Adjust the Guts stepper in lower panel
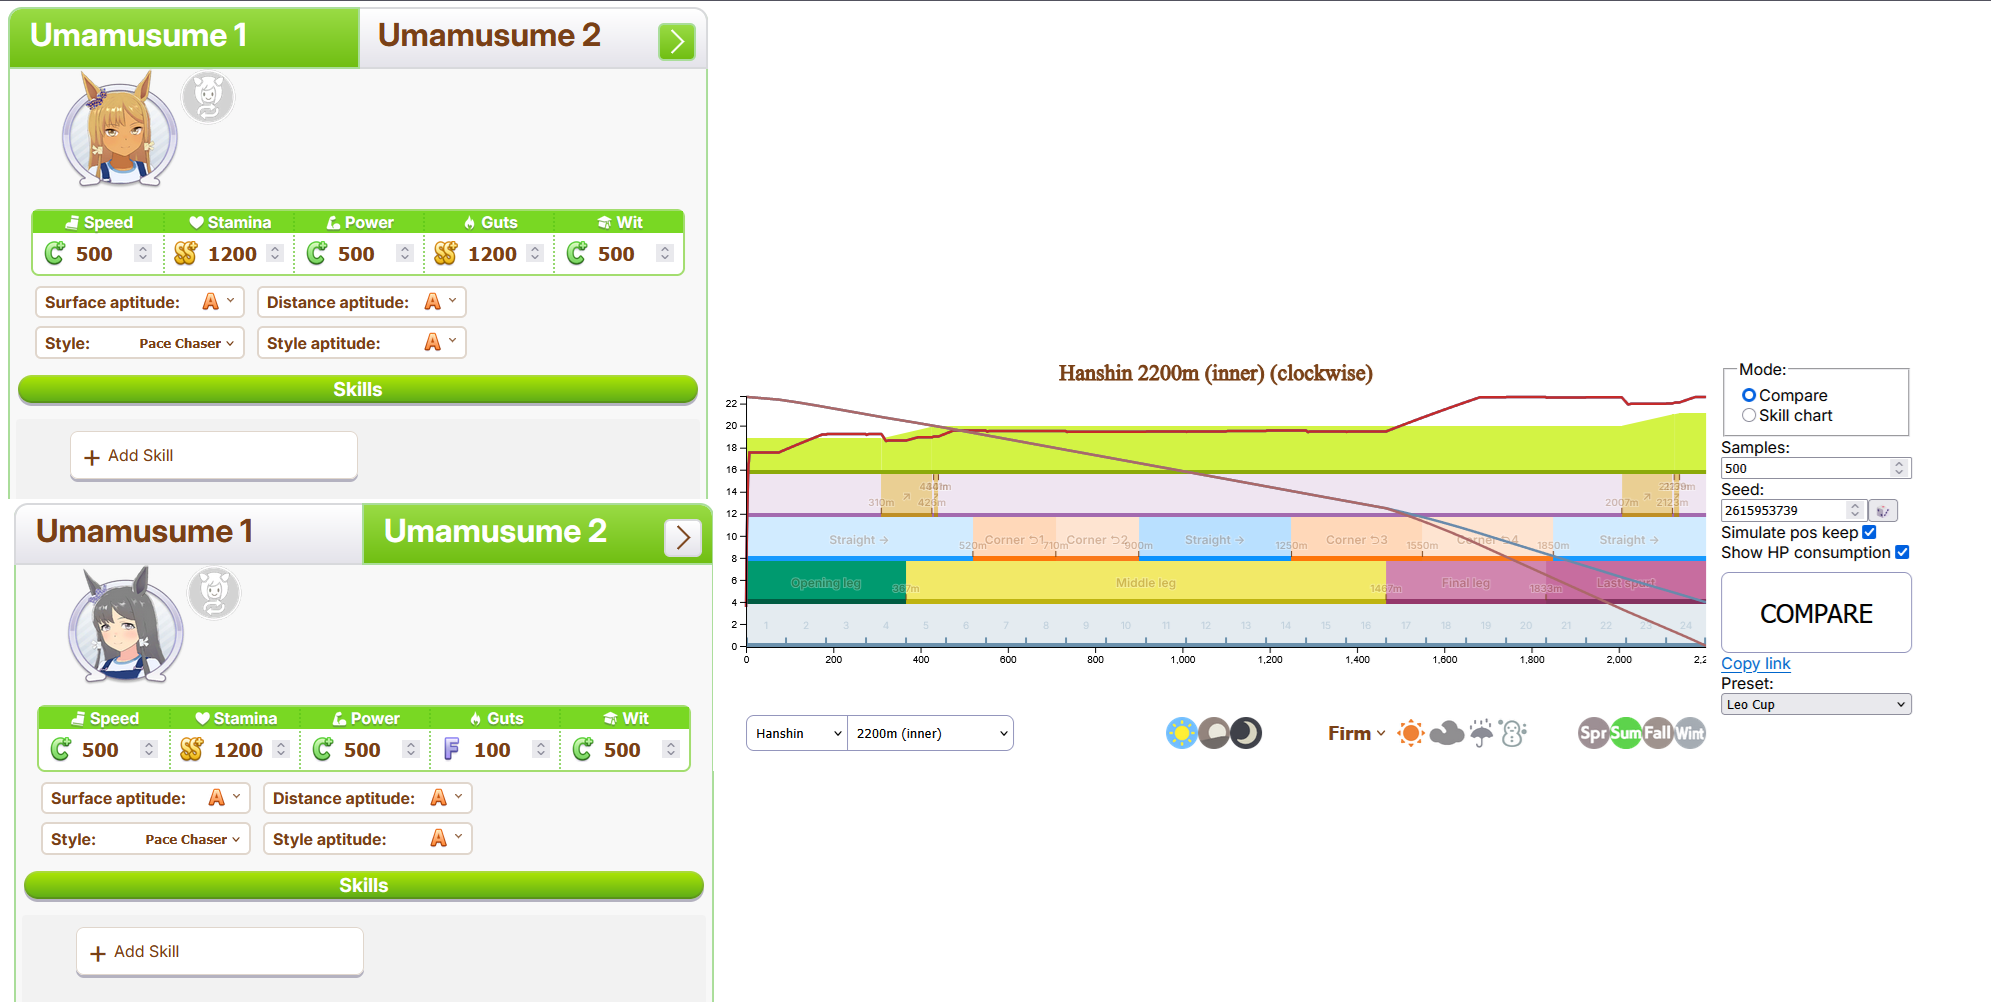The width and height of the screenshot is (1991, 1002). click(x=541, y=749)
